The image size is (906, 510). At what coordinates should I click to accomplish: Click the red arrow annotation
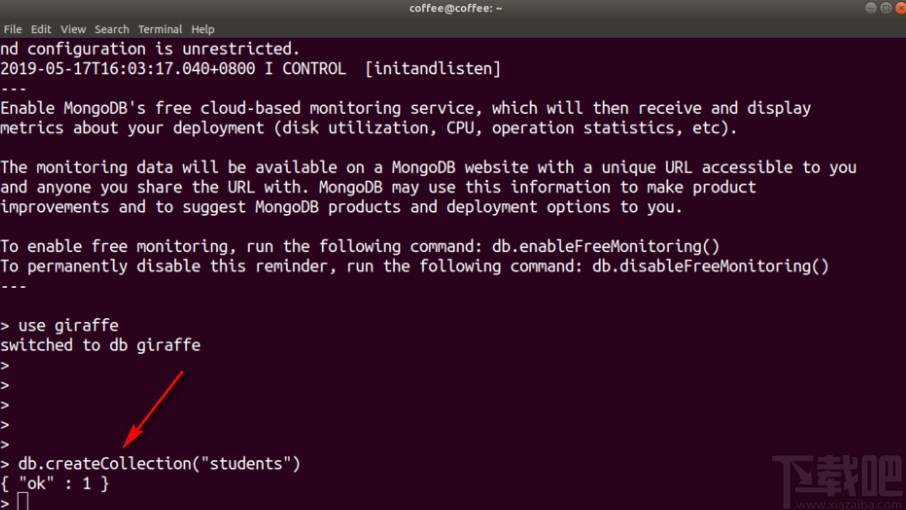click(x=153, y=409)
